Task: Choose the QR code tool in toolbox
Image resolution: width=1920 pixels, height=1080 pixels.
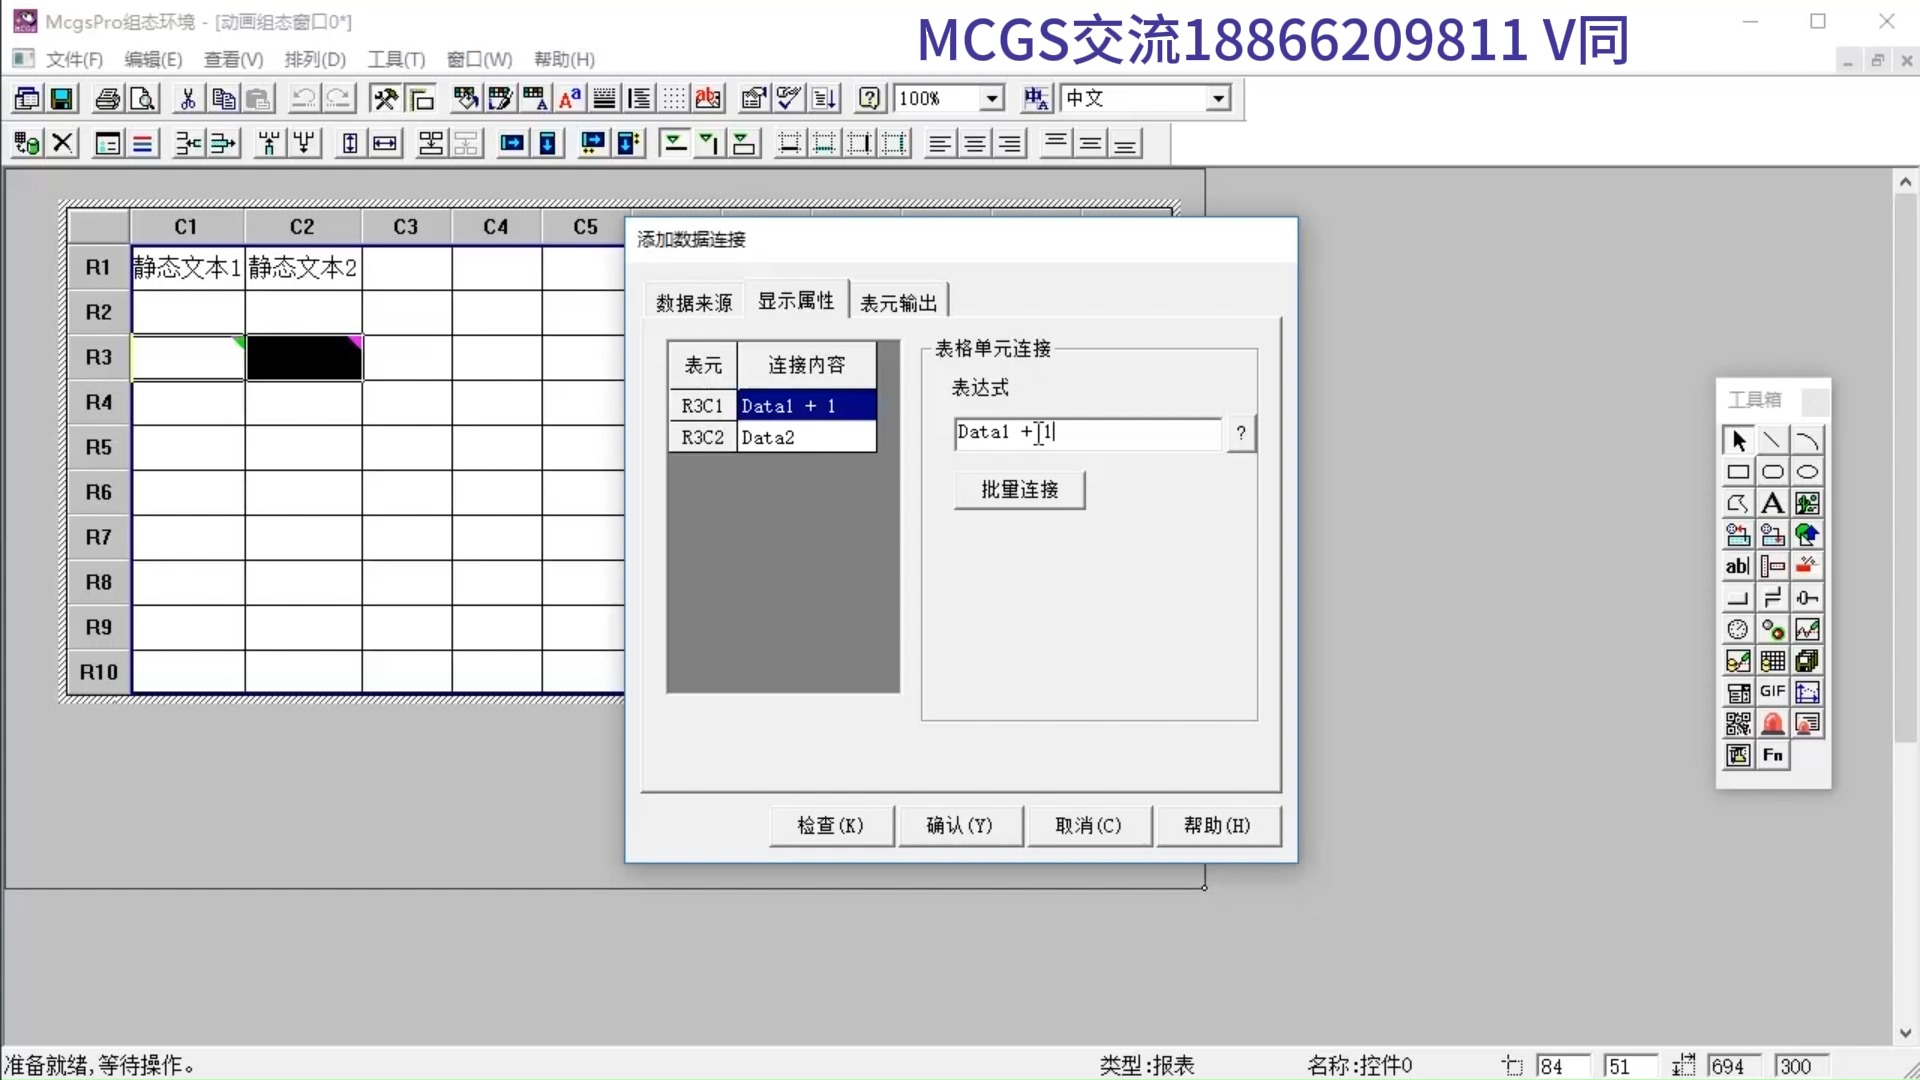Action: (1738, 724)
